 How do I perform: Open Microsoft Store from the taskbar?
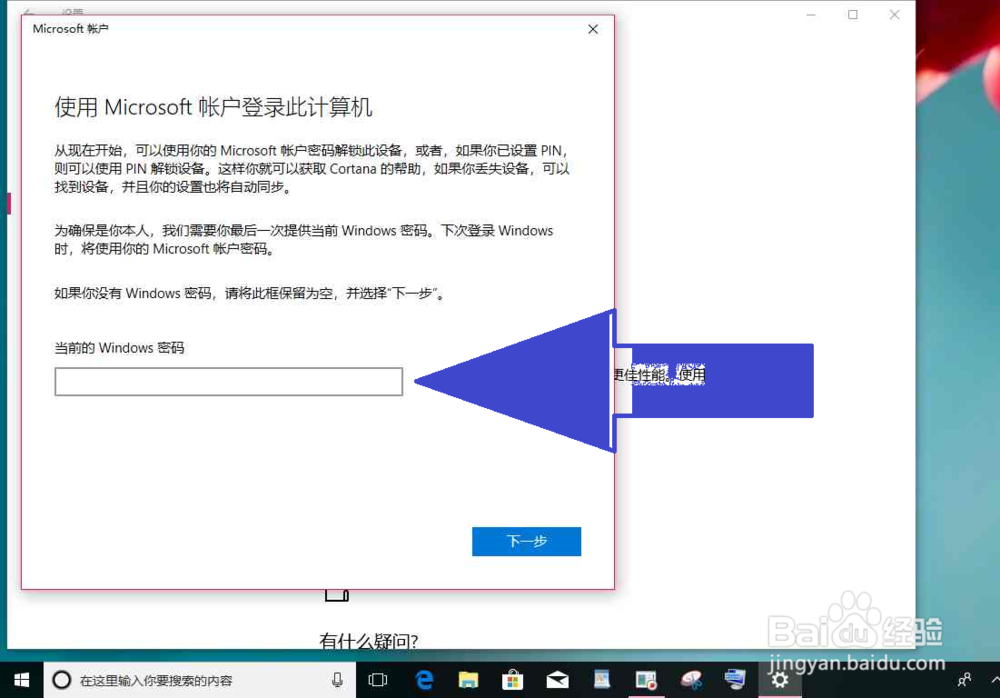(x=512, y=680)
